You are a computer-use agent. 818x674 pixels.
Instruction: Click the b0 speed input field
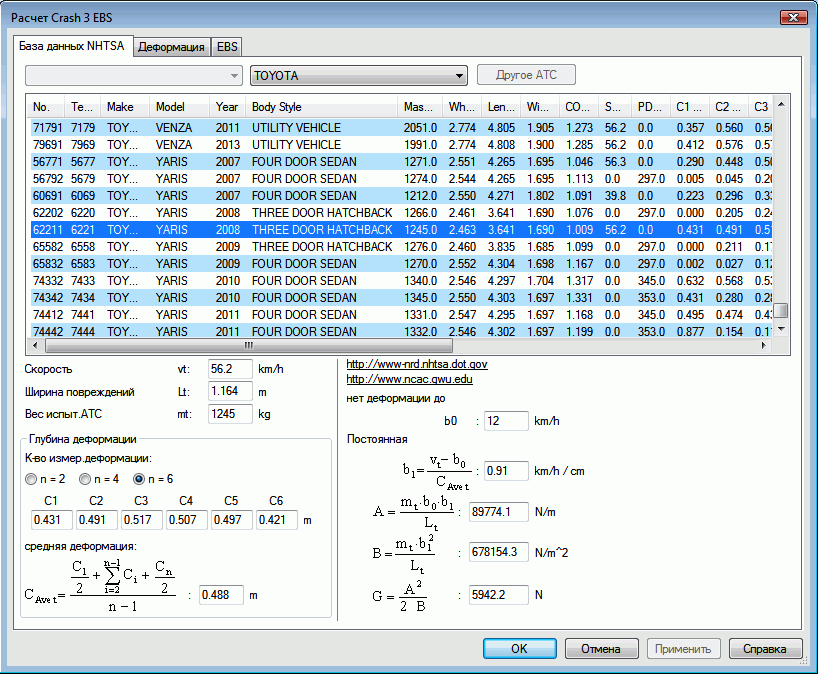tap(505, 422)
